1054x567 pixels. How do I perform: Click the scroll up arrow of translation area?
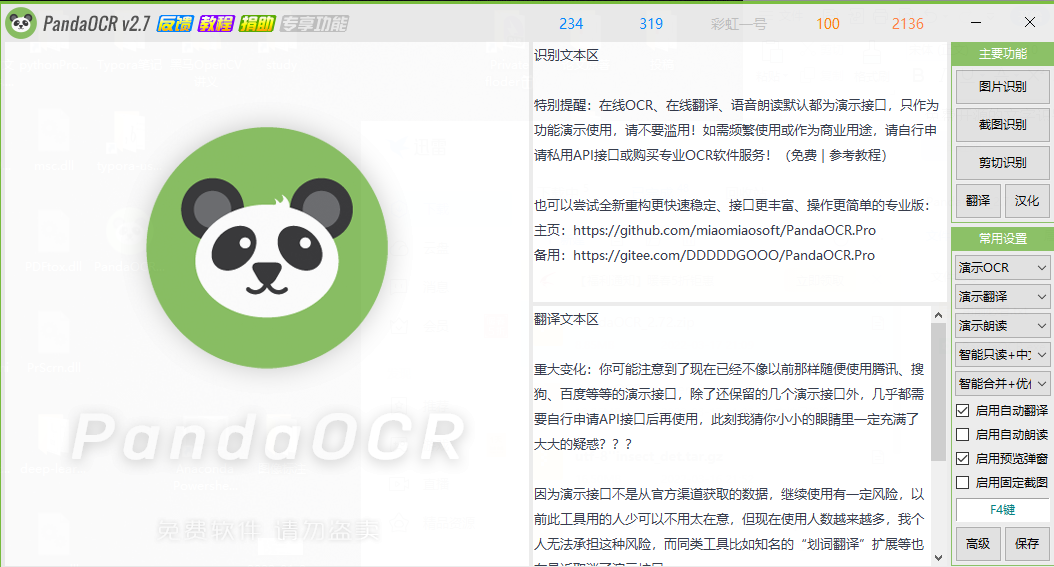pyautogui.click(x=938, y=315)
